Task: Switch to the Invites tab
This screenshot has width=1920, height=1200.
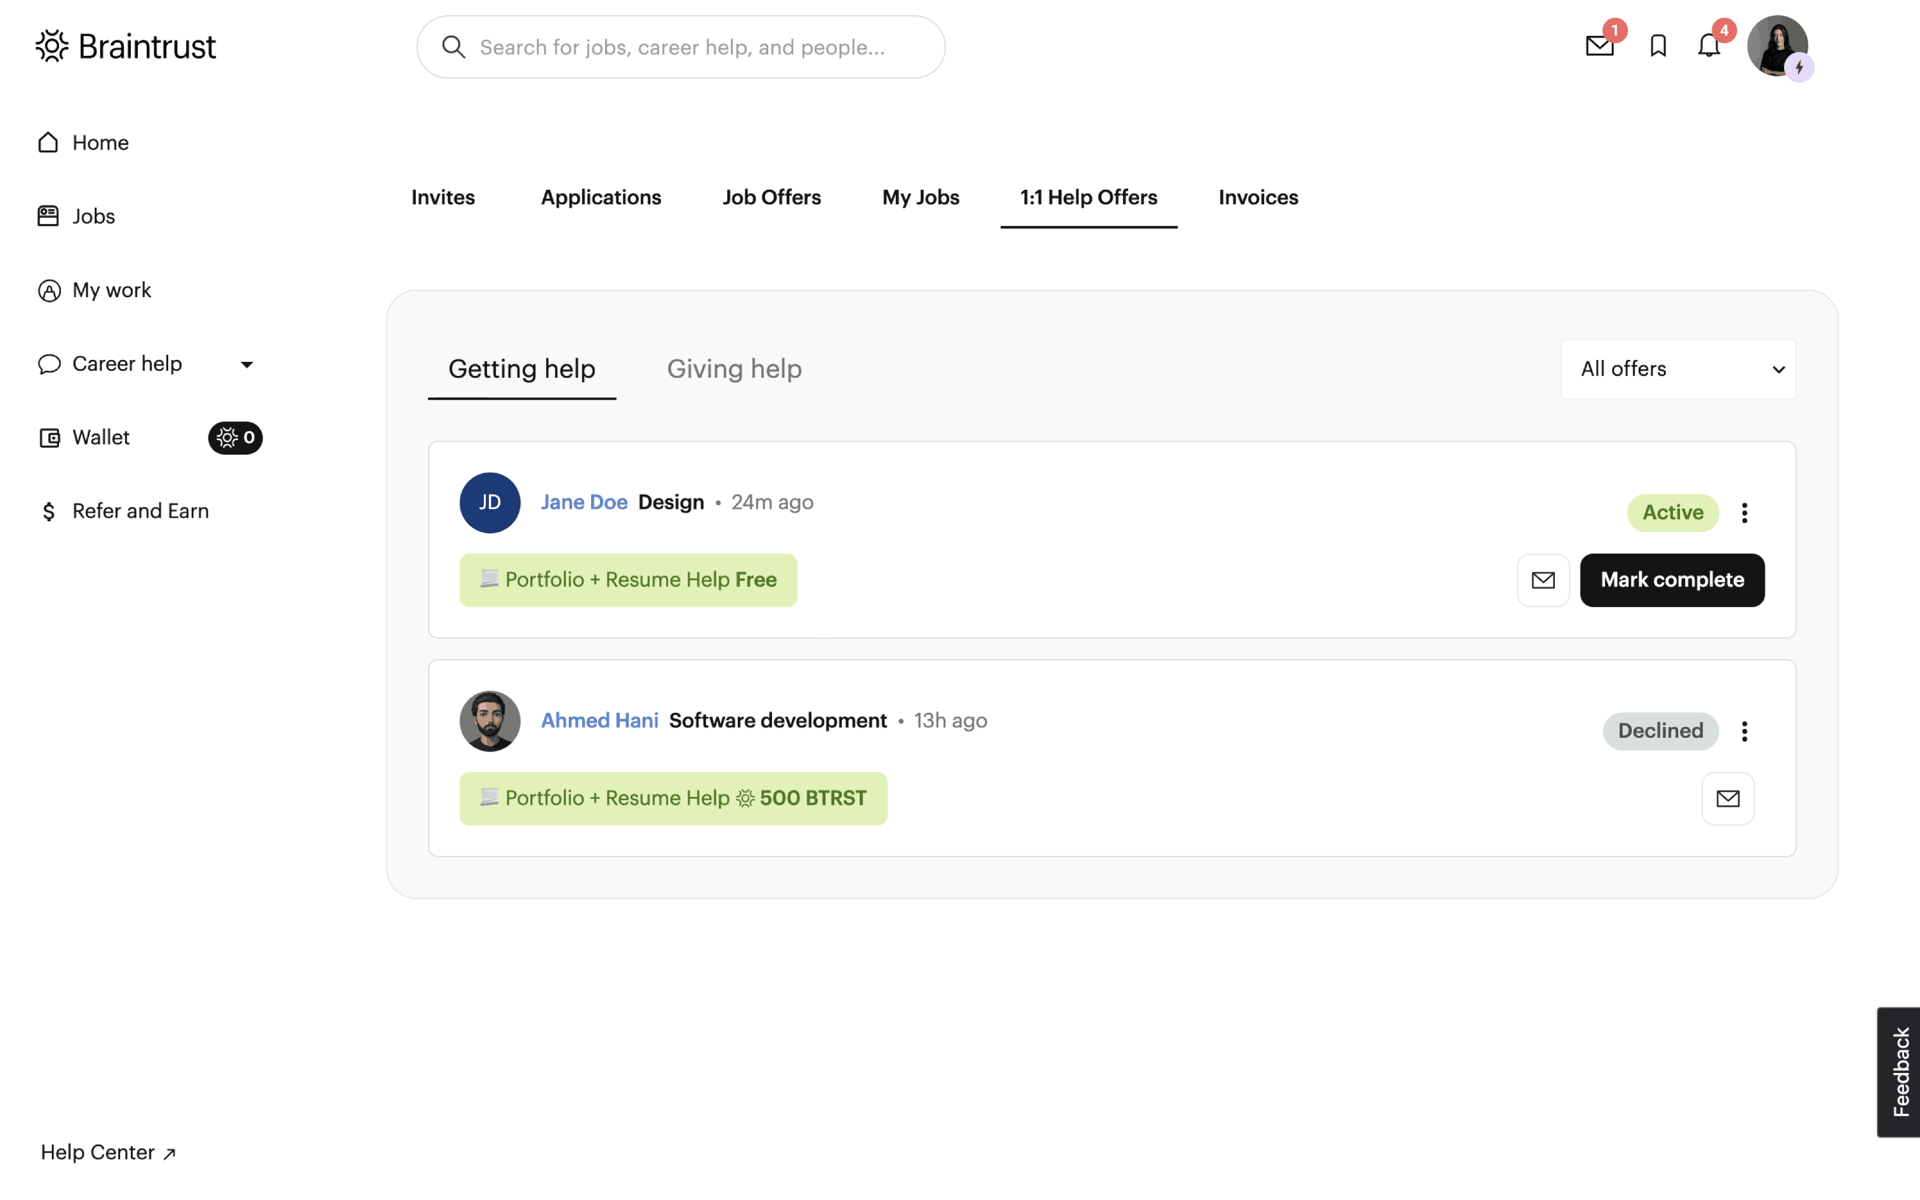Action: [x=443, y=198]
